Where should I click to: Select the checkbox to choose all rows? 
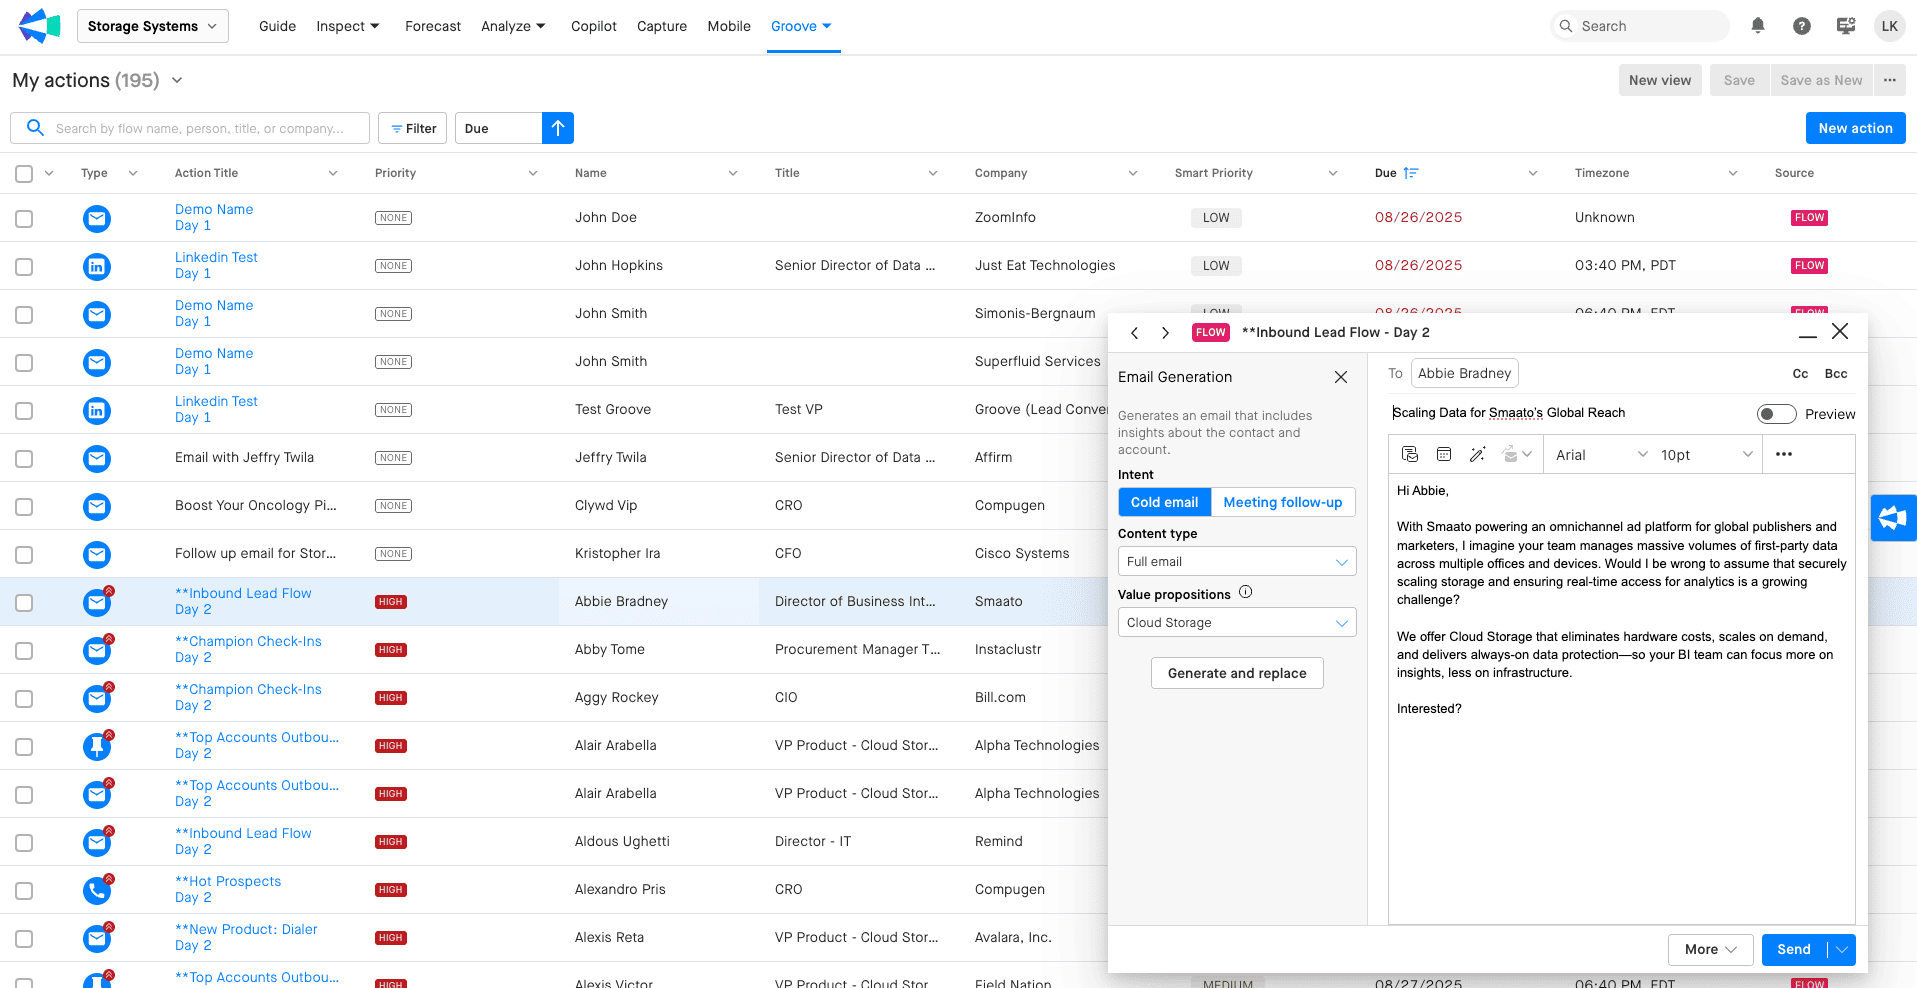[24, 172]
